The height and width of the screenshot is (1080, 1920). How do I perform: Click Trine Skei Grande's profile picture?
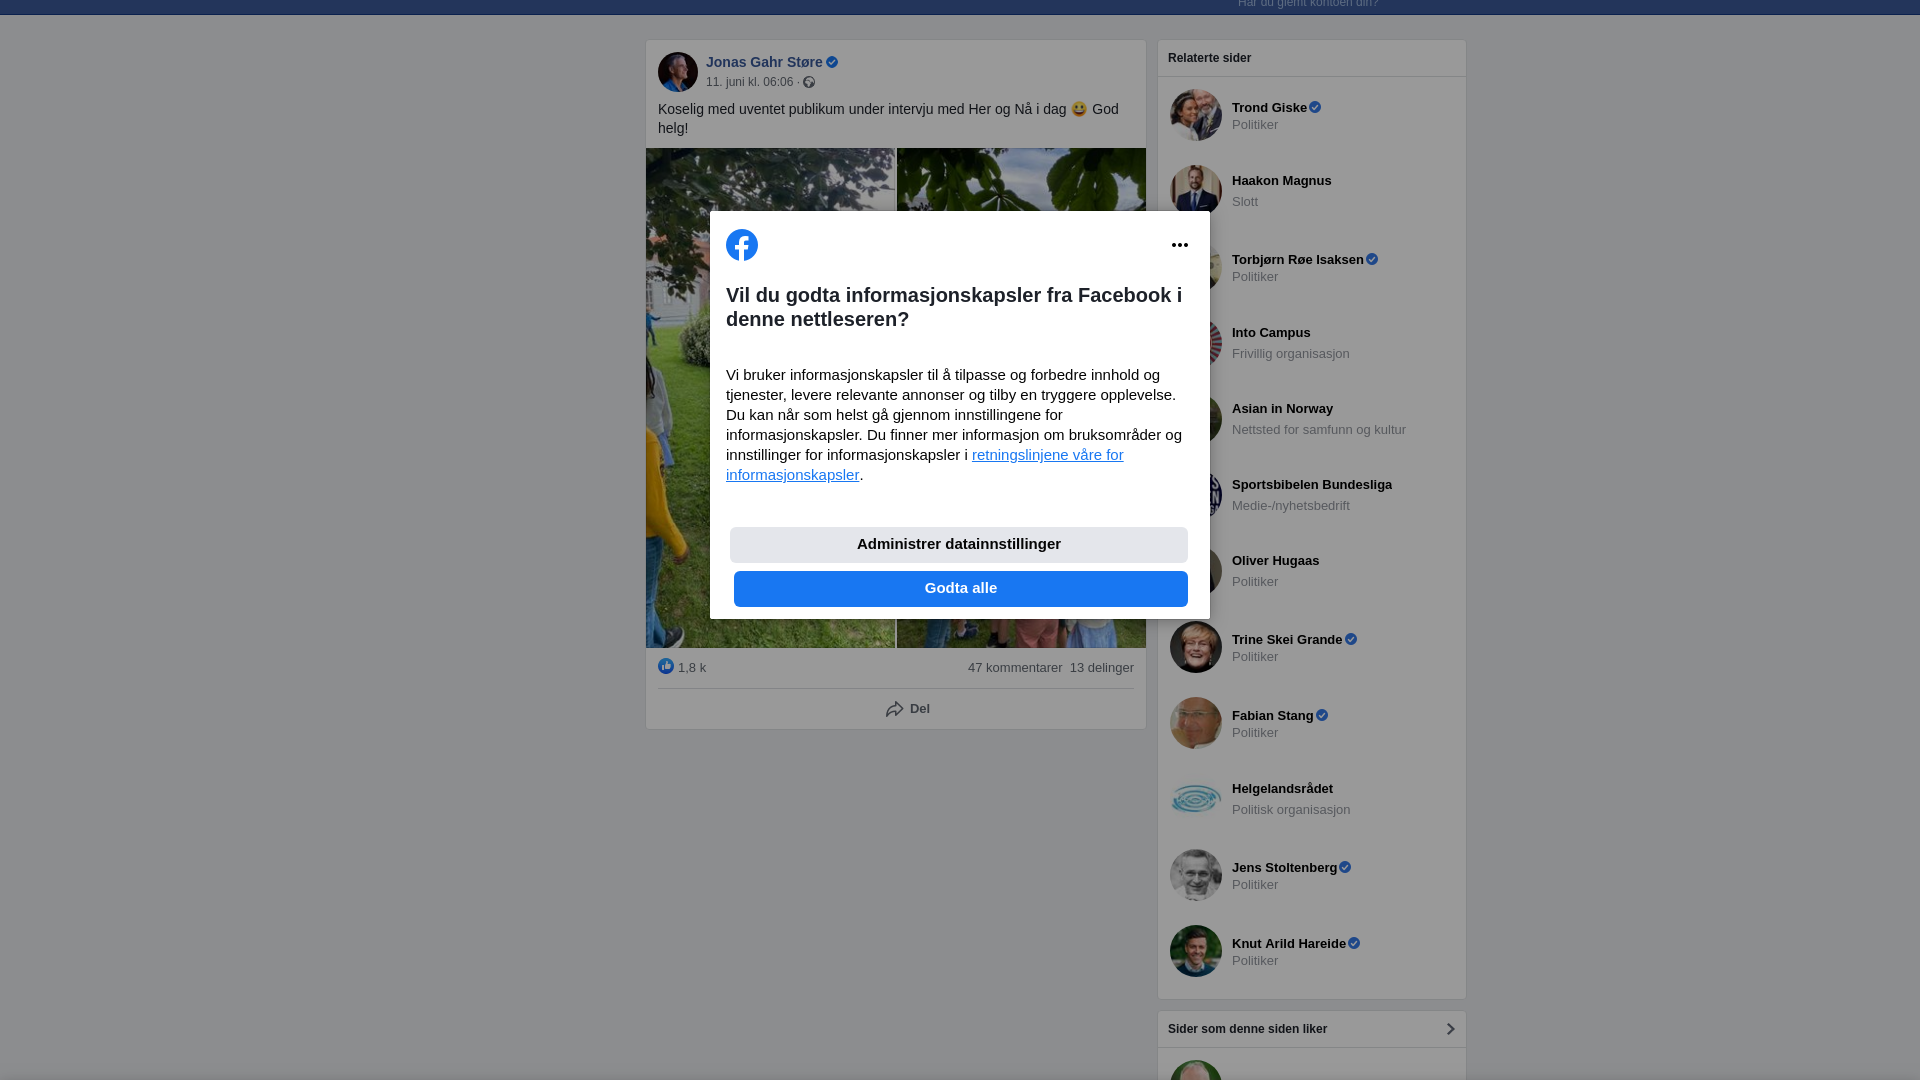click(1196, 647)
